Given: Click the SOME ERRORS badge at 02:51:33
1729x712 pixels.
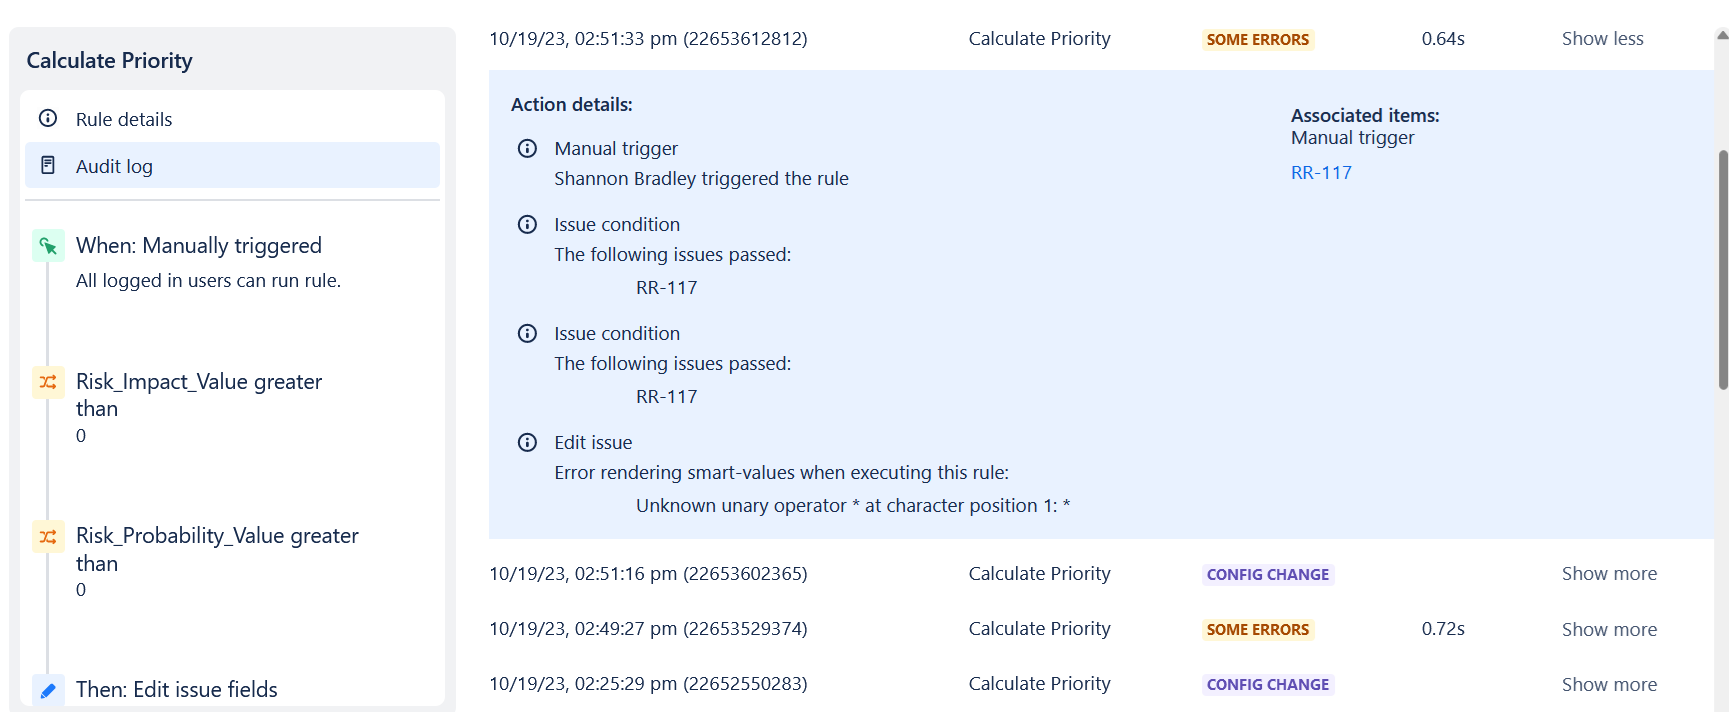Looking at the screenshot, I should click(x=1257, y=40).
